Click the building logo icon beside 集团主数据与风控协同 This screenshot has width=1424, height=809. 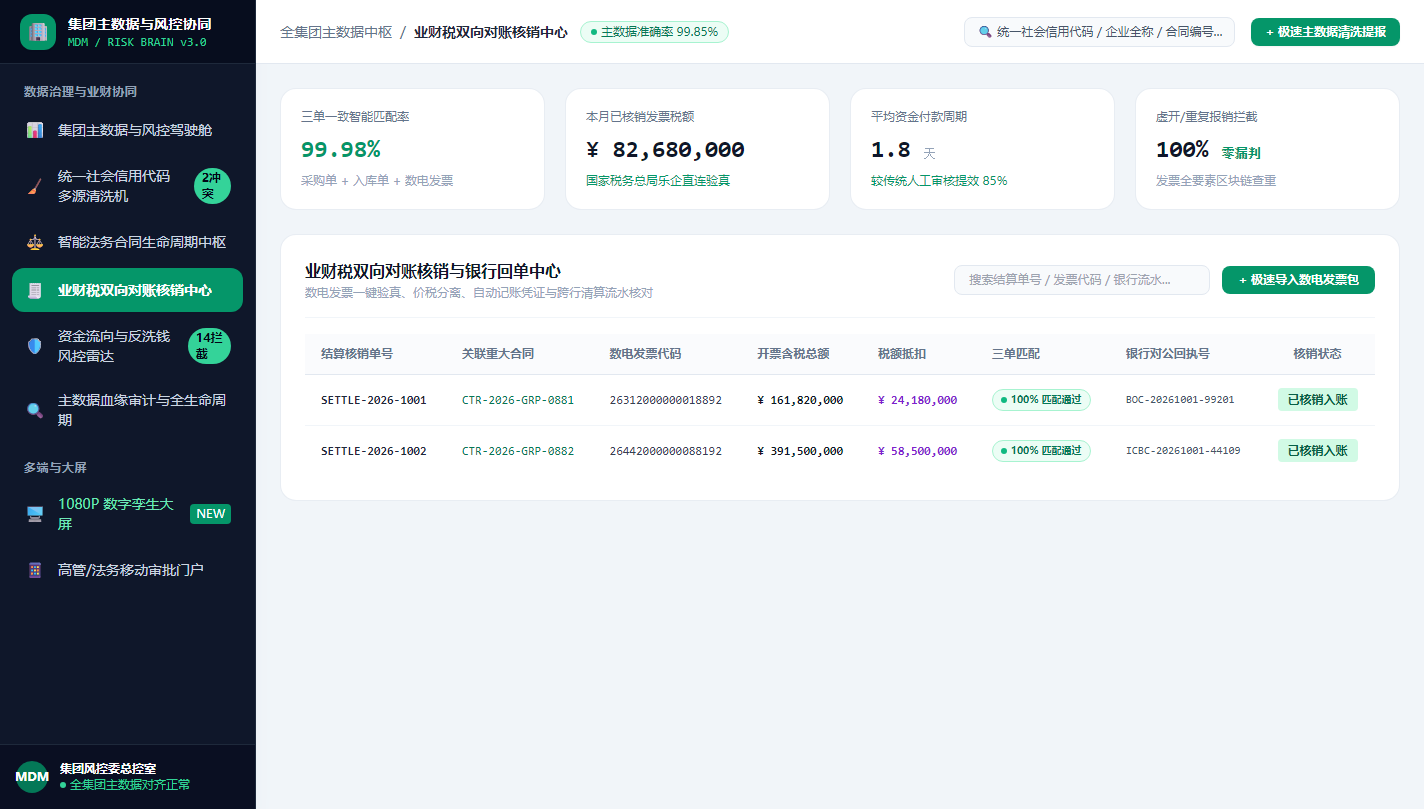pyautogui.click(x=38, y=32)
